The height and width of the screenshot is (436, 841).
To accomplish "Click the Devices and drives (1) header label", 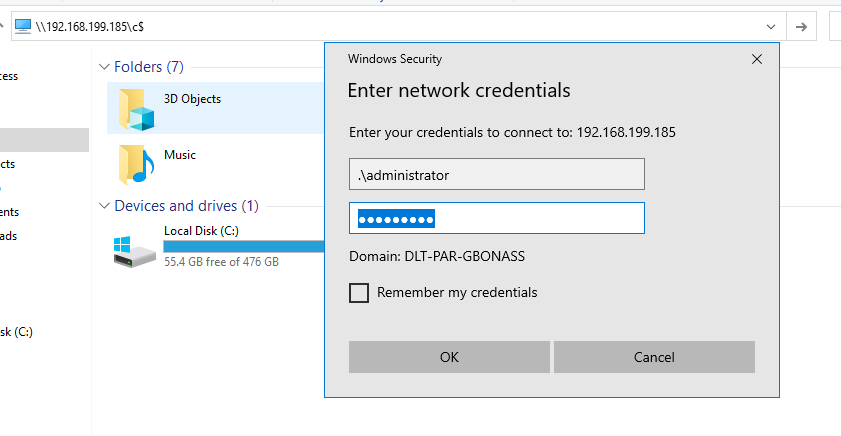I will point(187,206).
